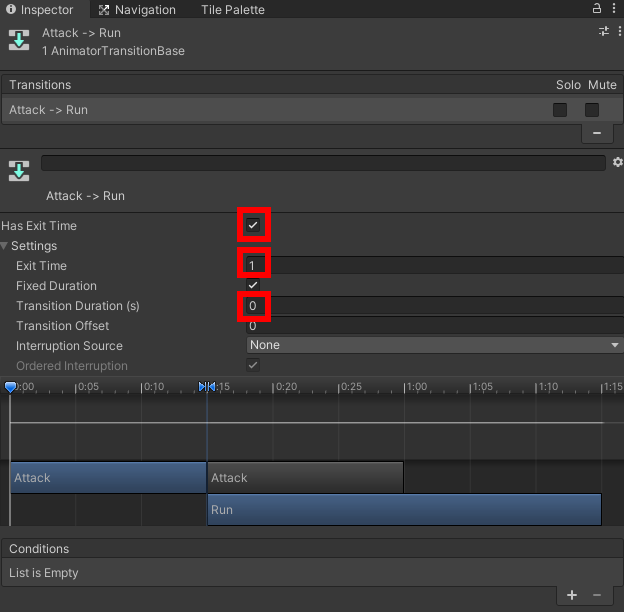624x612 pixels.
Task: Click the Transition Offset field
Action: click(435, 325)
